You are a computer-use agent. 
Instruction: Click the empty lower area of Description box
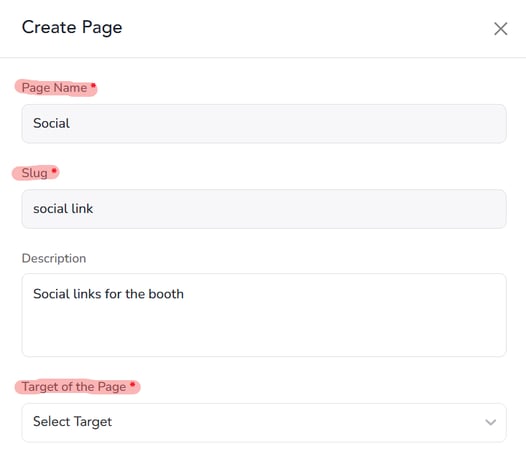(x=264, y=332)
